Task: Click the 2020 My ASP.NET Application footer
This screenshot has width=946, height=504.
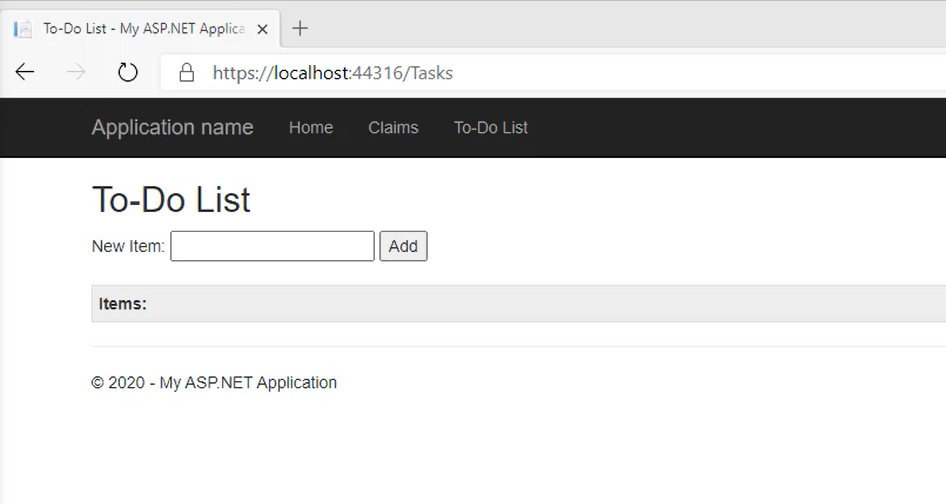Action: pyautogui.click(x=214, y=383)
